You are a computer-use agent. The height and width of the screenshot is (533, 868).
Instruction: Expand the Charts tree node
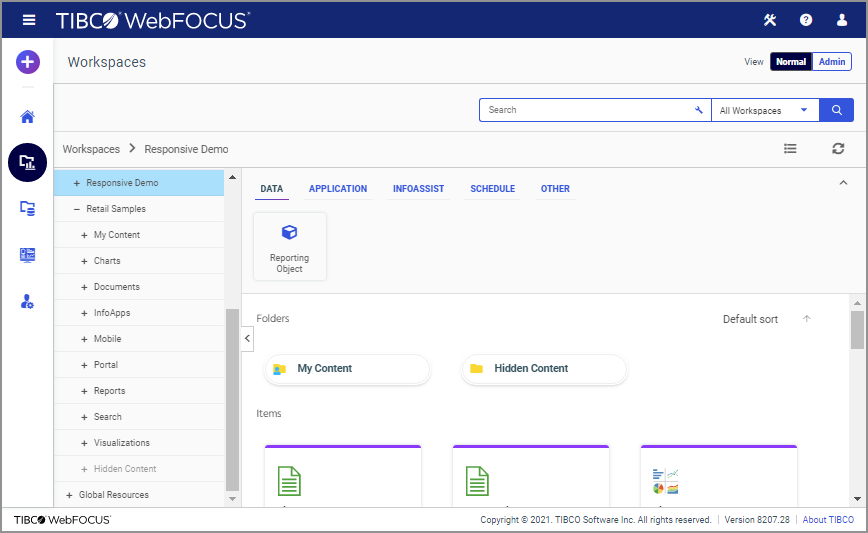click(x=84, y=261)
